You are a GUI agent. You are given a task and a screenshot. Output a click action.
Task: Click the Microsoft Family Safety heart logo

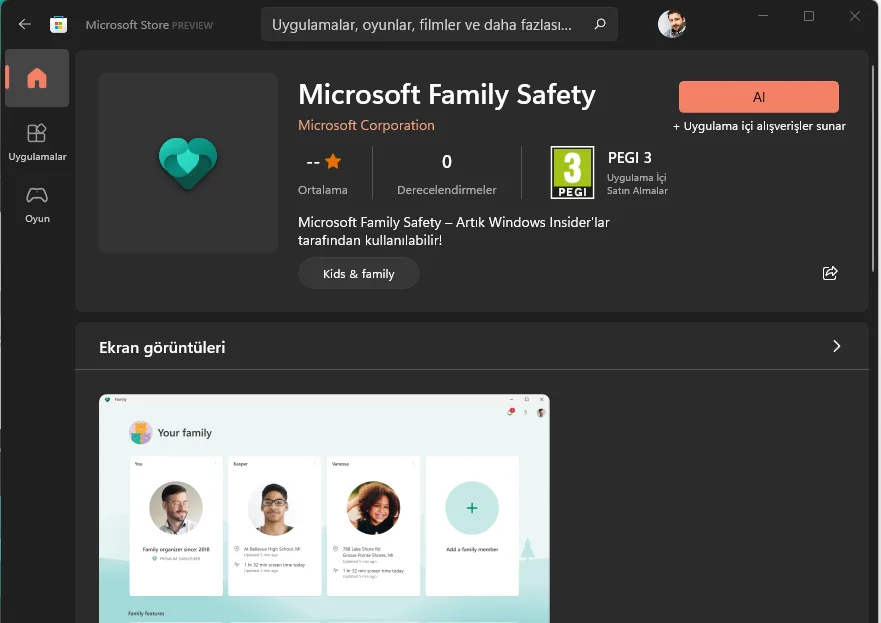click(x=188, y=162)
